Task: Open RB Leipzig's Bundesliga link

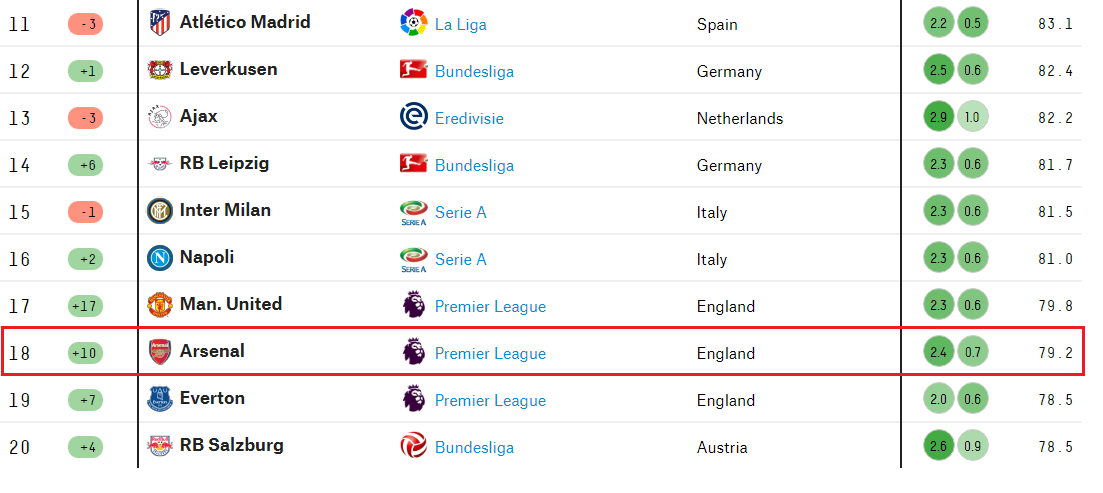Action: pyautogui.click(x=474, y=166)
